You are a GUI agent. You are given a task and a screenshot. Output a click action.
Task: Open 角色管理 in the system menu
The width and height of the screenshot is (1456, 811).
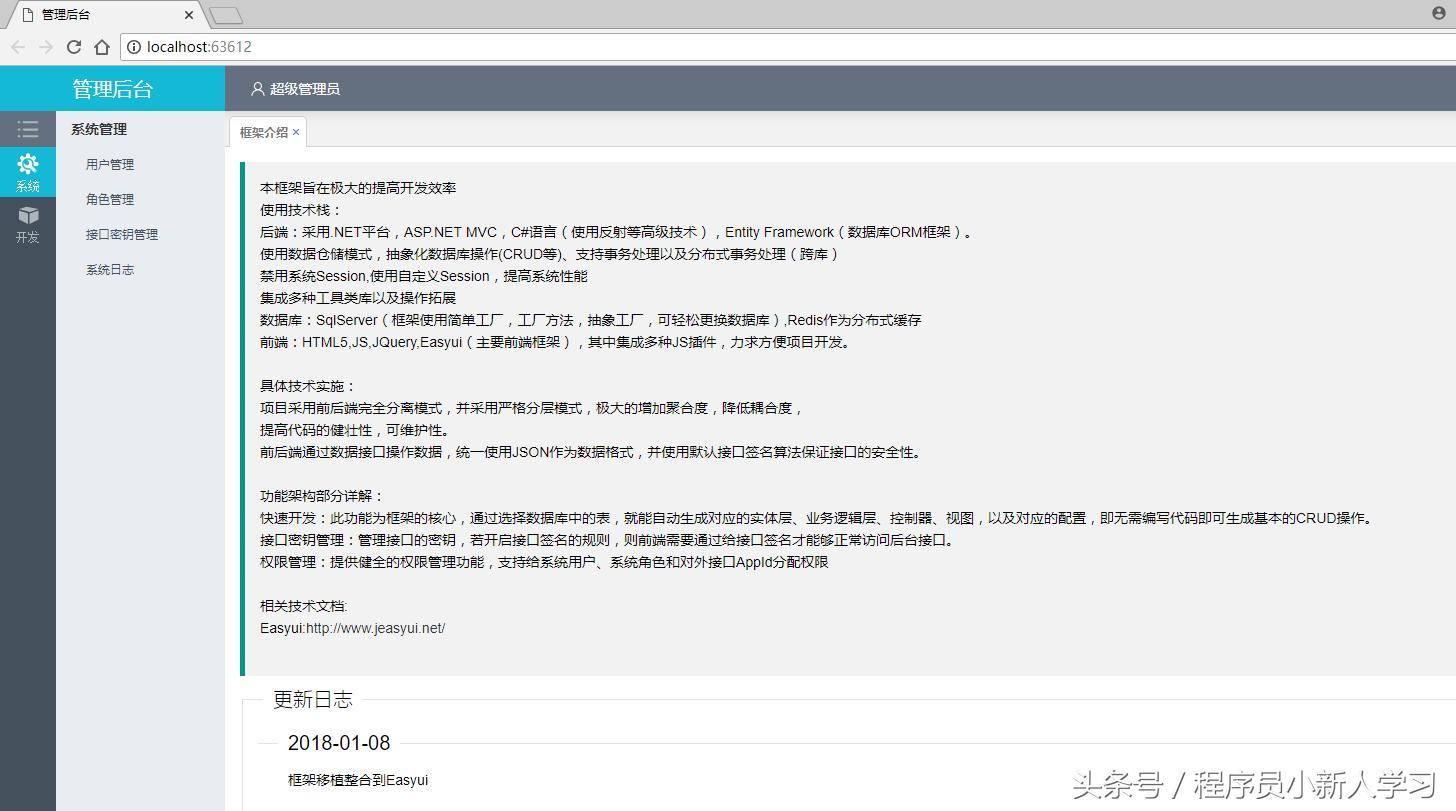click(x=109, y=199)
